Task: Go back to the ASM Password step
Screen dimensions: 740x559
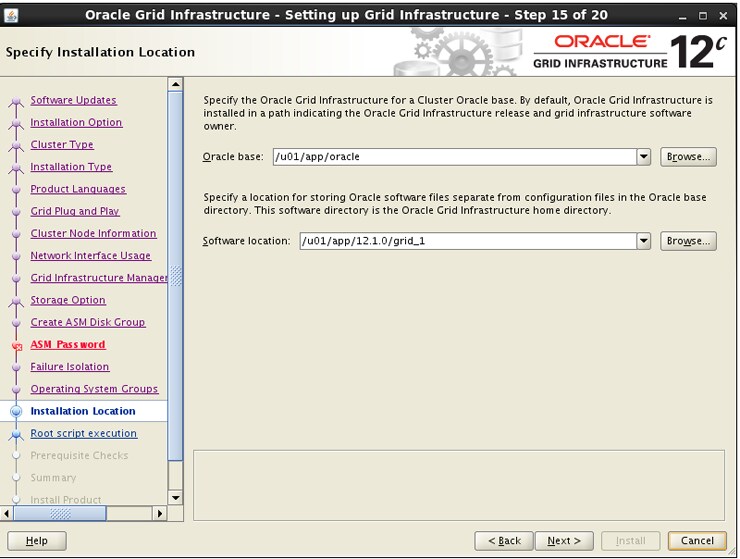Action: 68,344
